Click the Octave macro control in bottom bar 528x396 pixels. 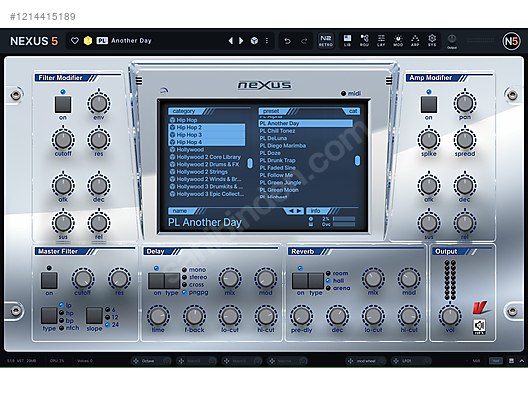(x=151, y=361)
